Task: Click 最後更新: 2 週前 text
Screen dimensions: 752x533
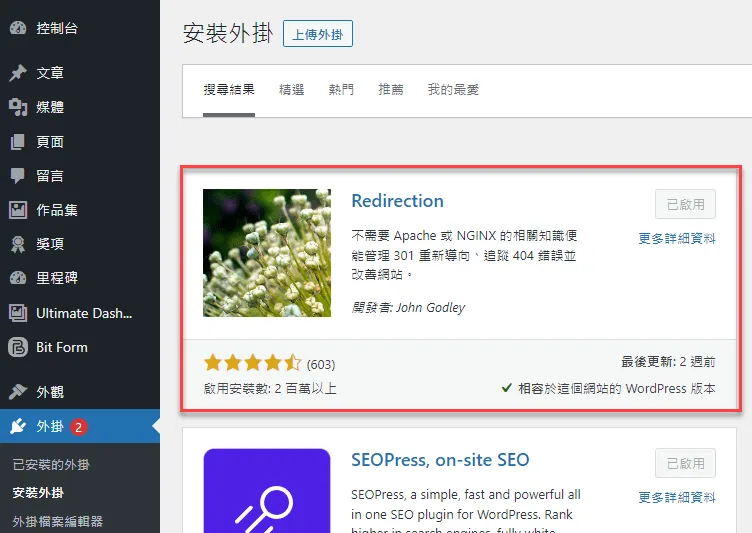Action: coord(668,362)
